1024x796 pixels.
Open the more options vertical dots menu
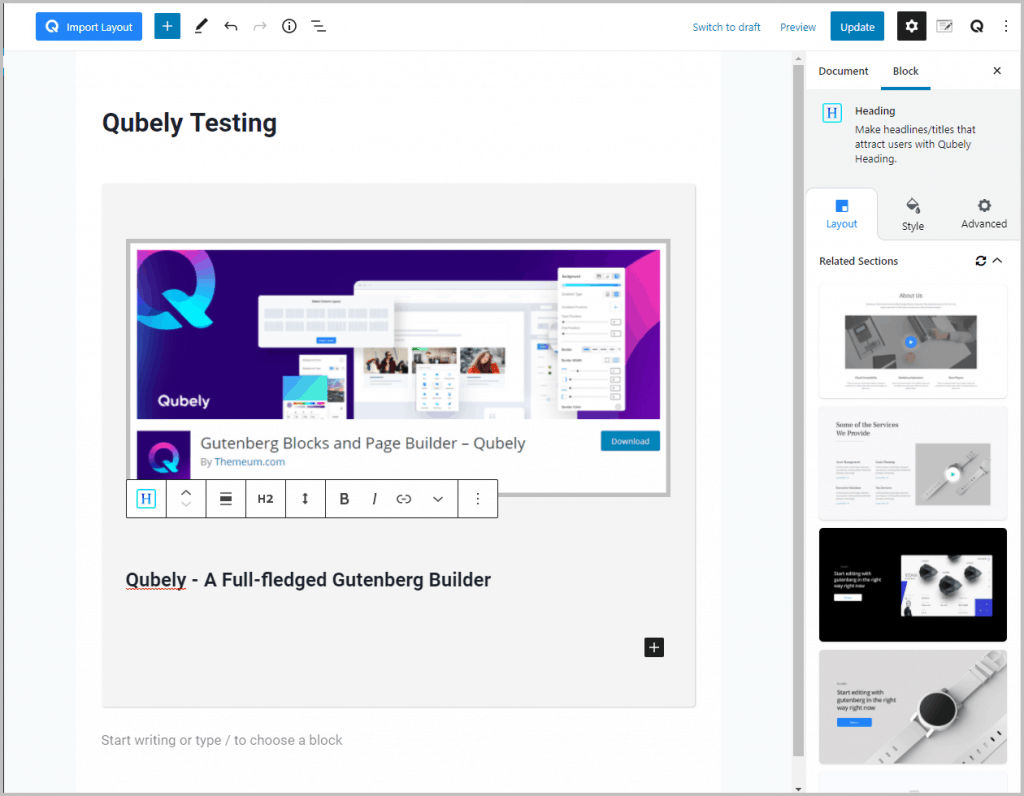point(1006,26)
